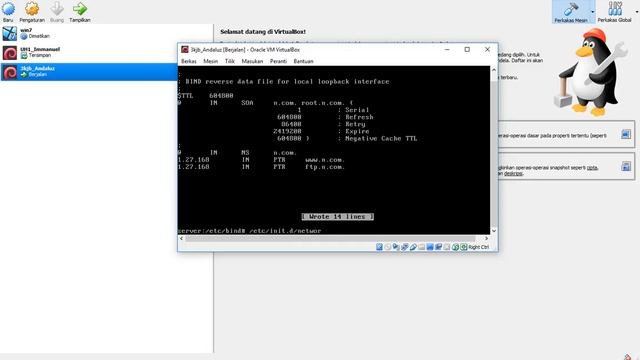This screenshot has width=640, height=360.
Task: Click optical disc status icon
Action: (387, 247)
